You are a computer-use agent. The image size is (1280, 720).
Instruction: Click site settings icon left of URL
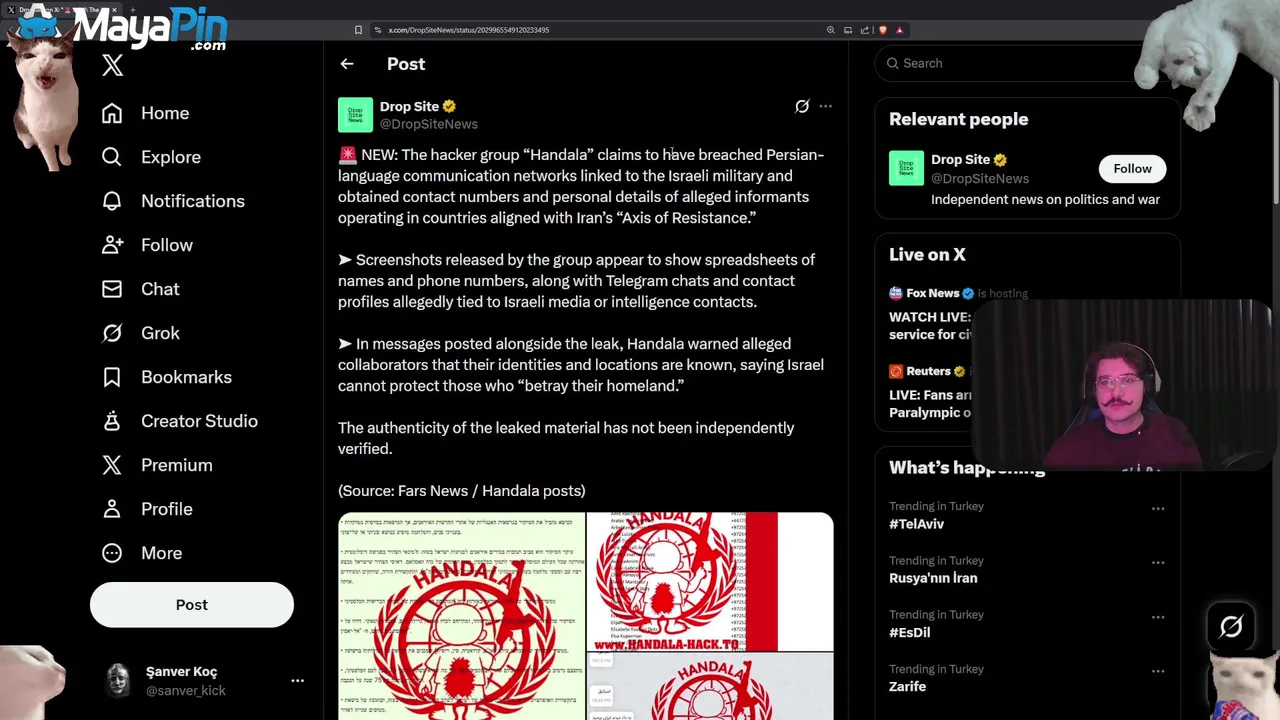377,30
